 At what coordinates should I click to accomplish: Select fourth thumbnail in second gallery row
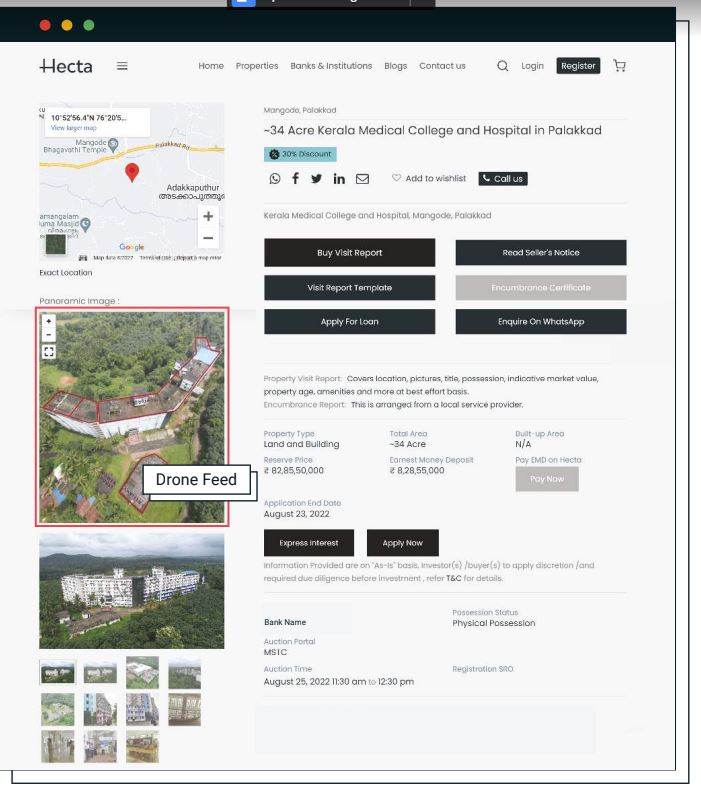[185, 709]
